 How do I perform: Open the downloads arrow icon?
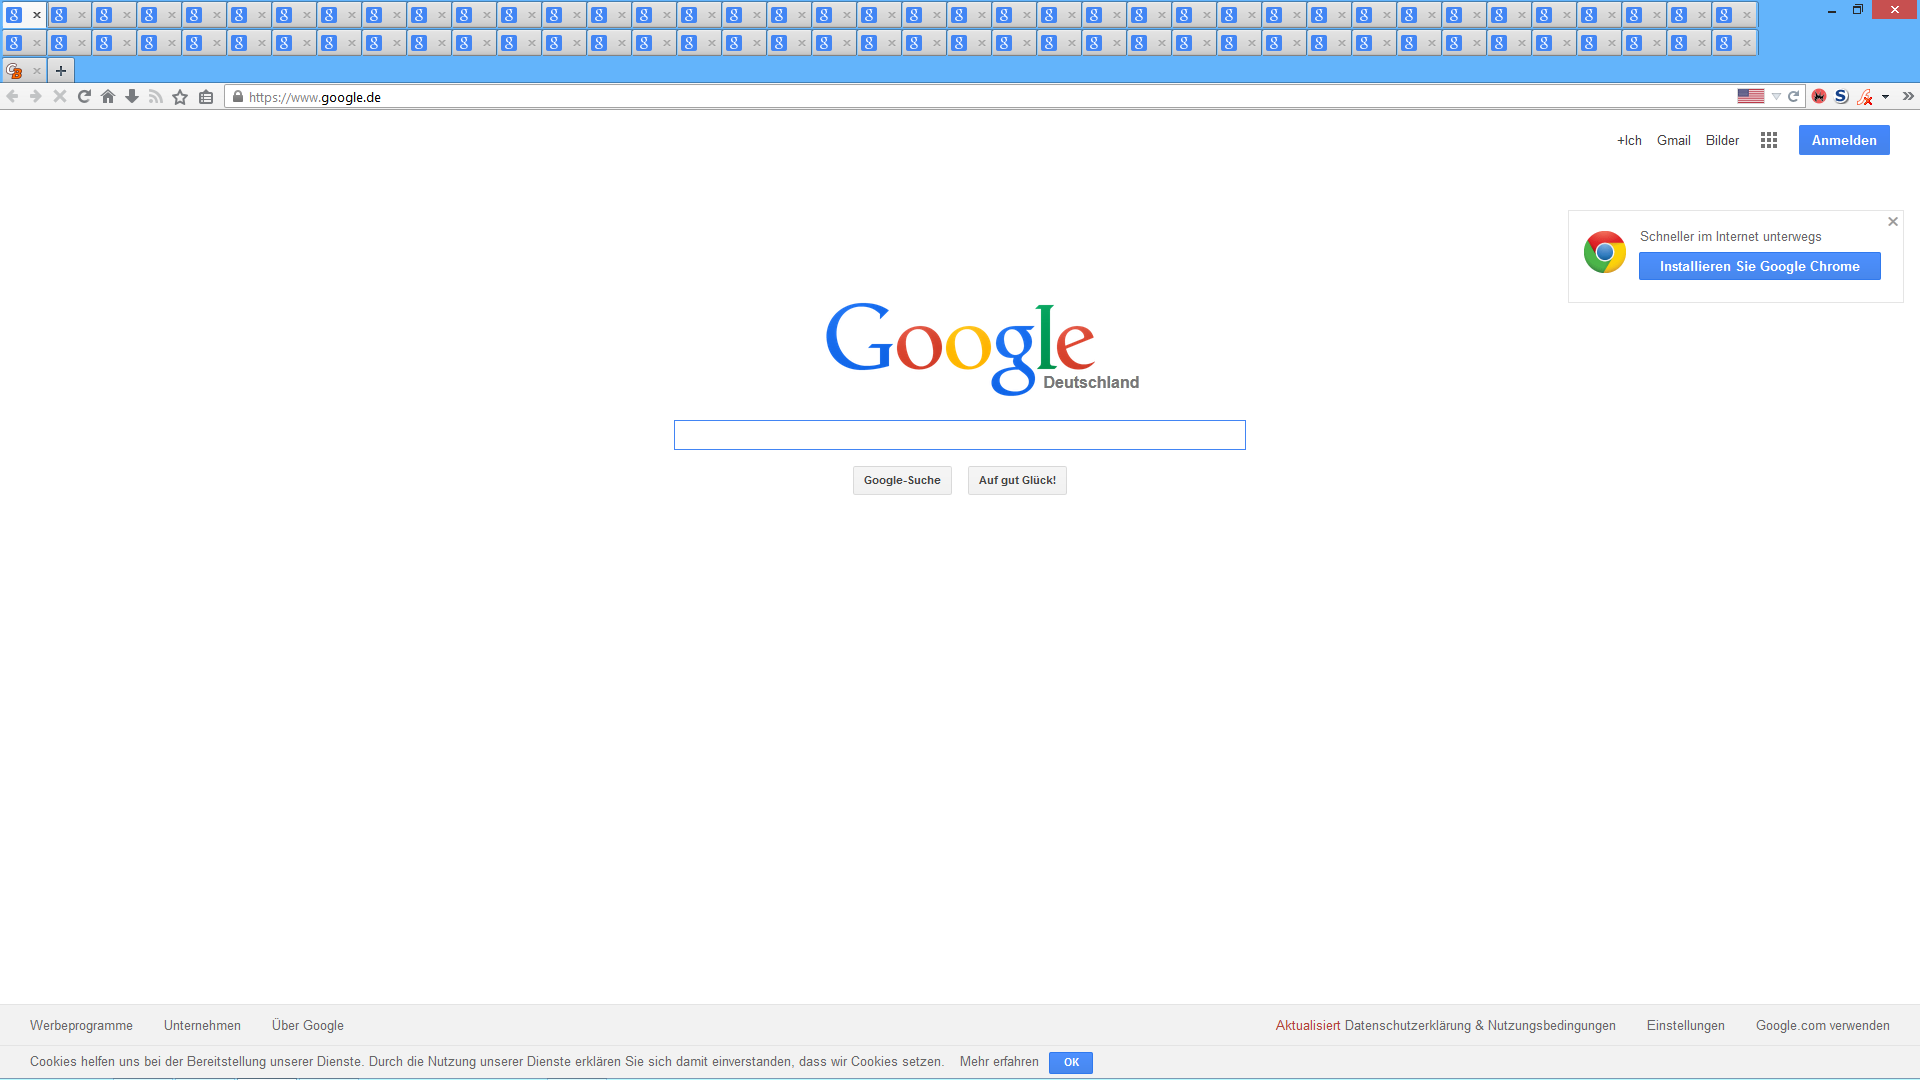coord(132,97)
